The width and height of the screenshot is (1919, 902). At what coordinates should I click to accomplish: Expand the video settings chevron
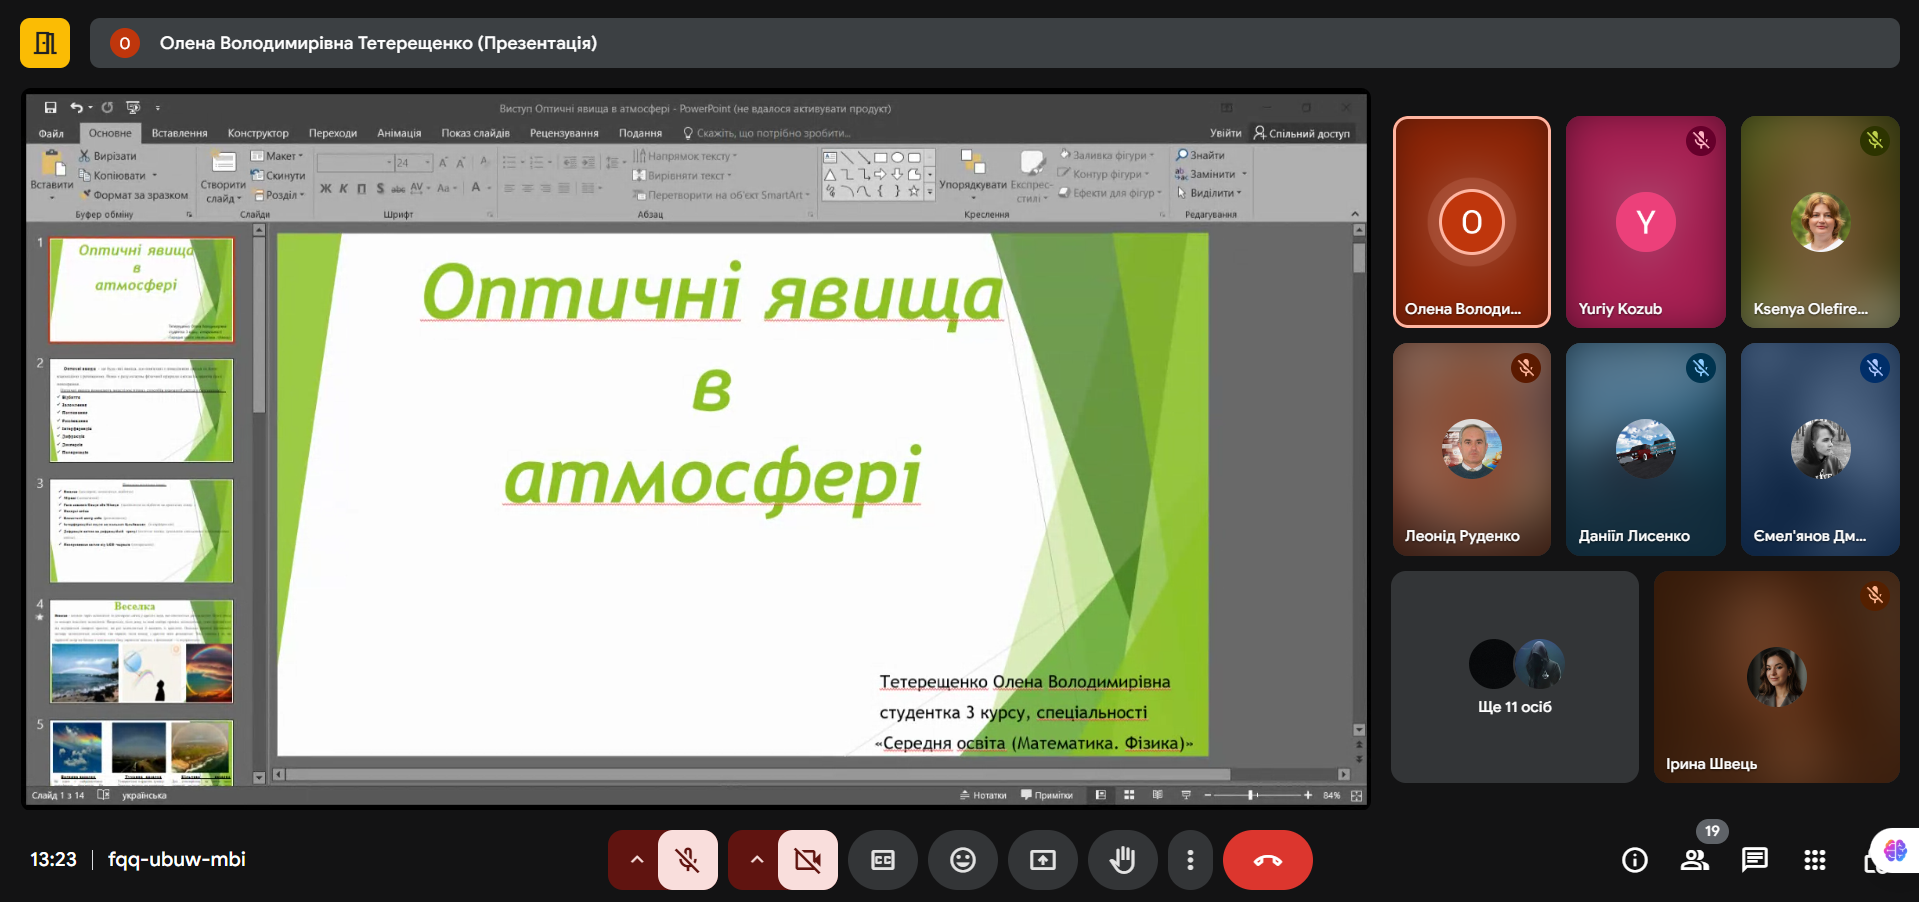756,860
